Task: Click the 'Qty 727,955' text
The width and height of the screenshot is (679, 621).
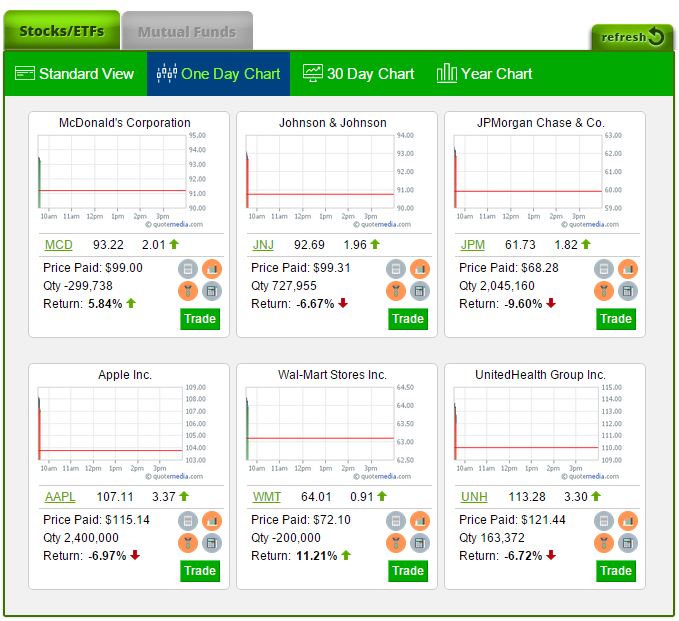Action: pyautogui.click(x=284, y=286)
